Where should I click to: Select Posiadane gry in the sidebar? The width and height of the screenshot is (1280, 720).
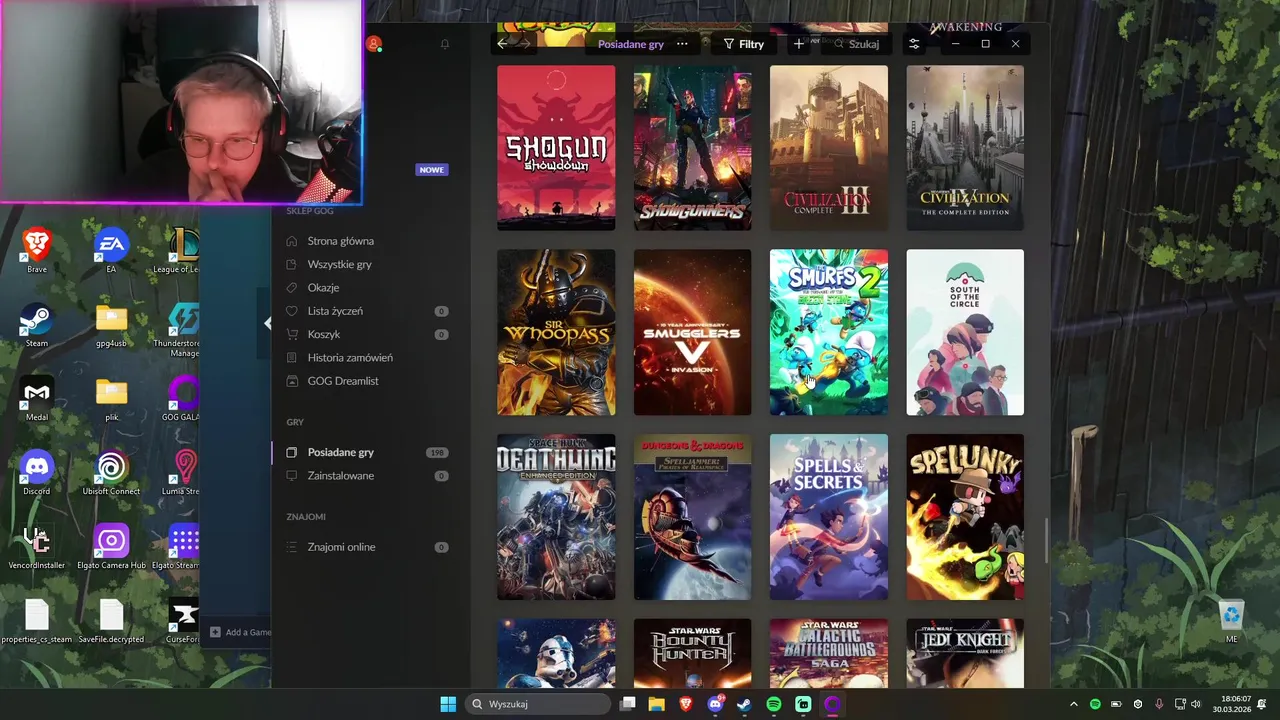pos(340,452)
